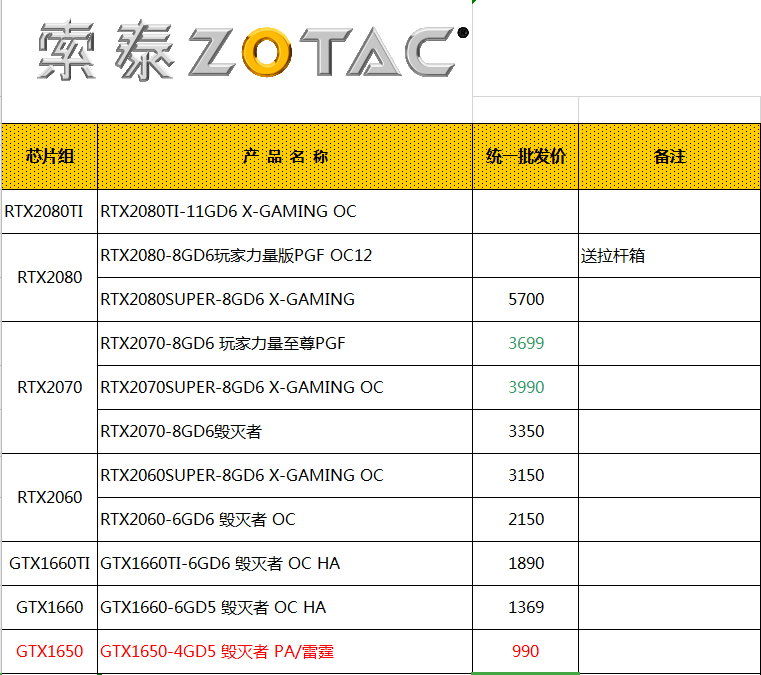
Task: Select the green price 3699
Action: (x=525, y=343)
